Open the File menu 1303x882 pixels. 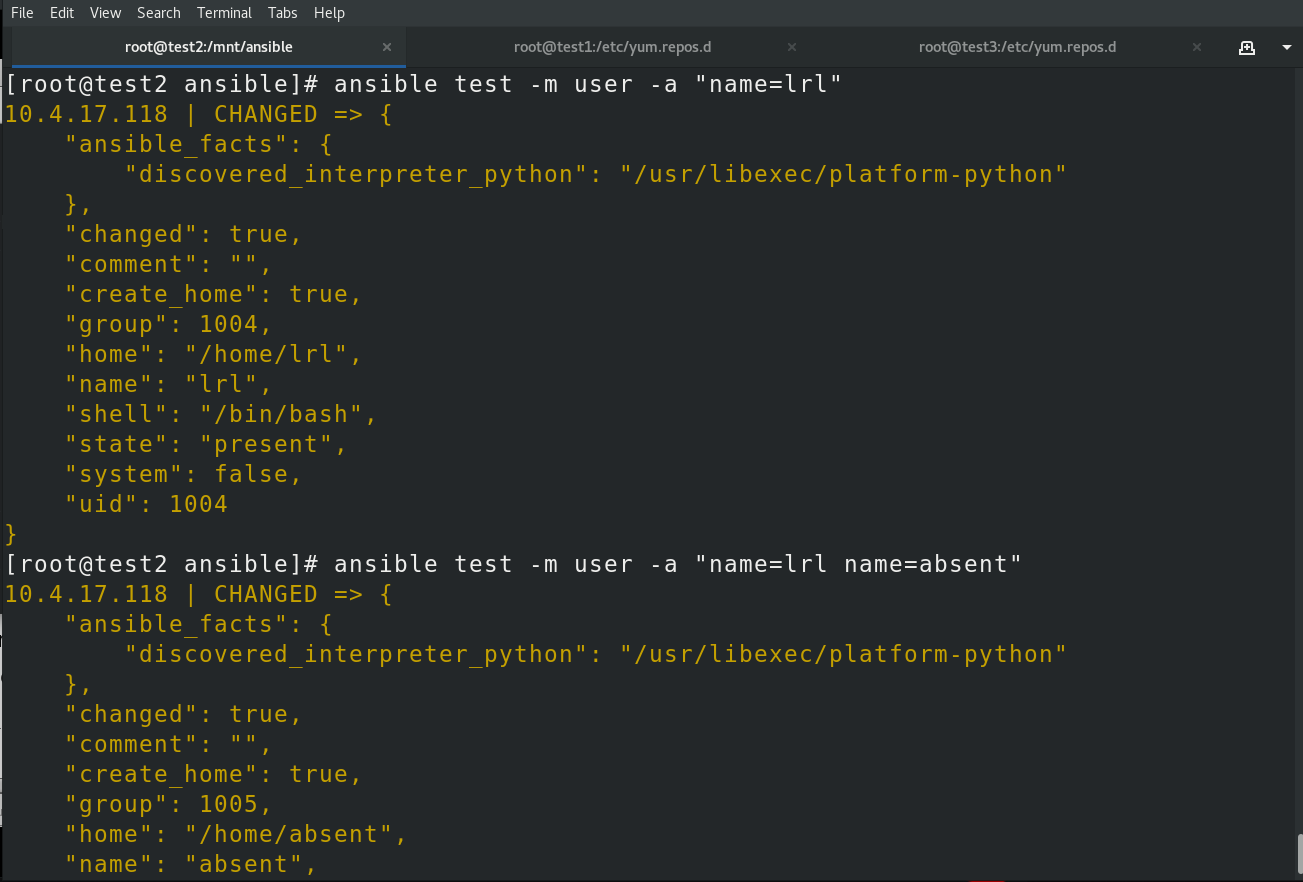pyautogui.click(x=22, y=13)
